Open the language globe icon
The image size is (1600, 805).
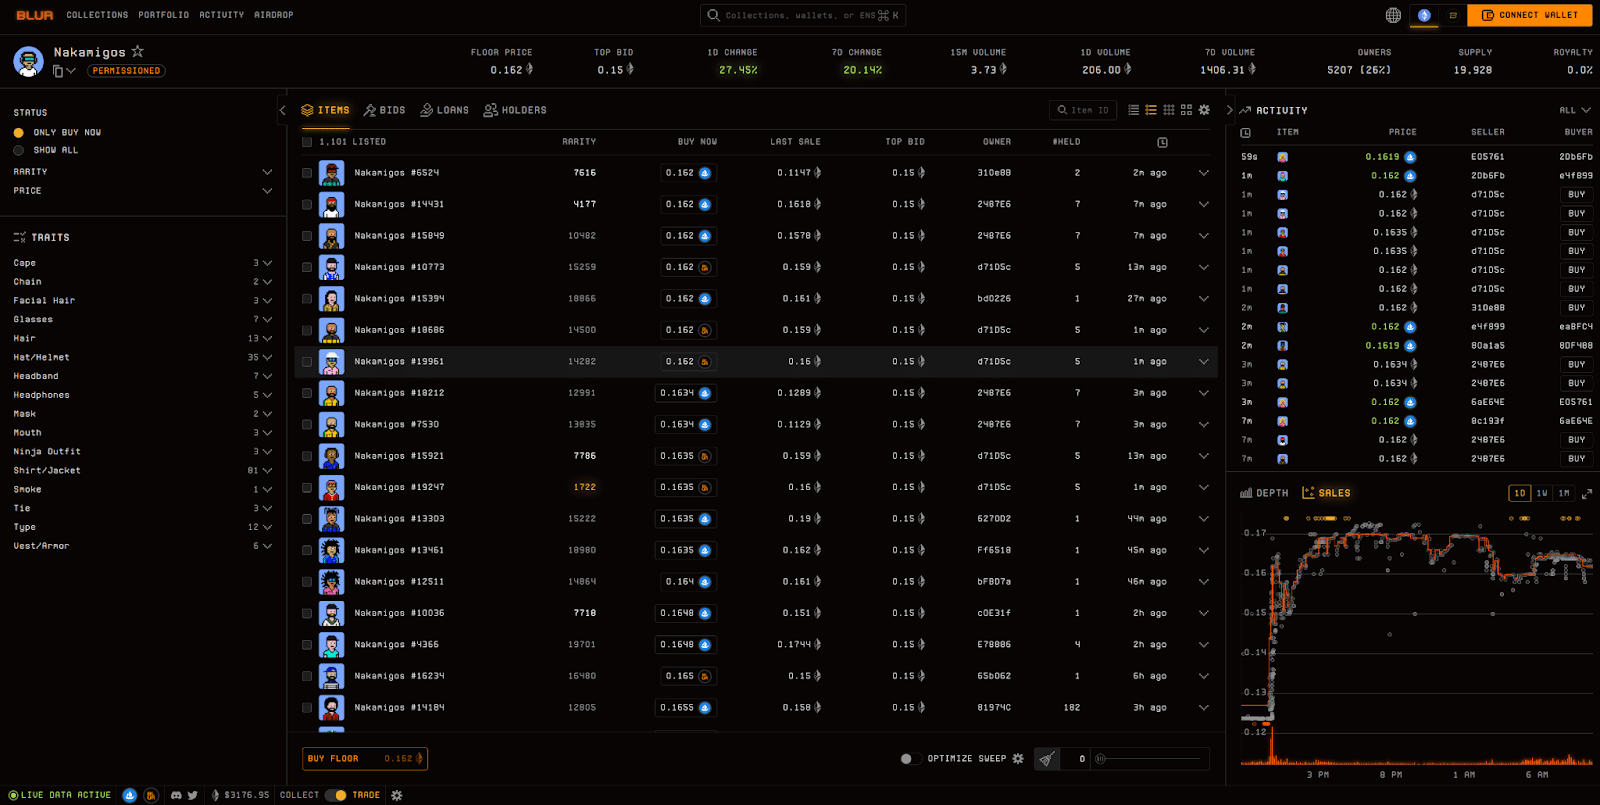pyautogui.click(x=1393, y=15)
